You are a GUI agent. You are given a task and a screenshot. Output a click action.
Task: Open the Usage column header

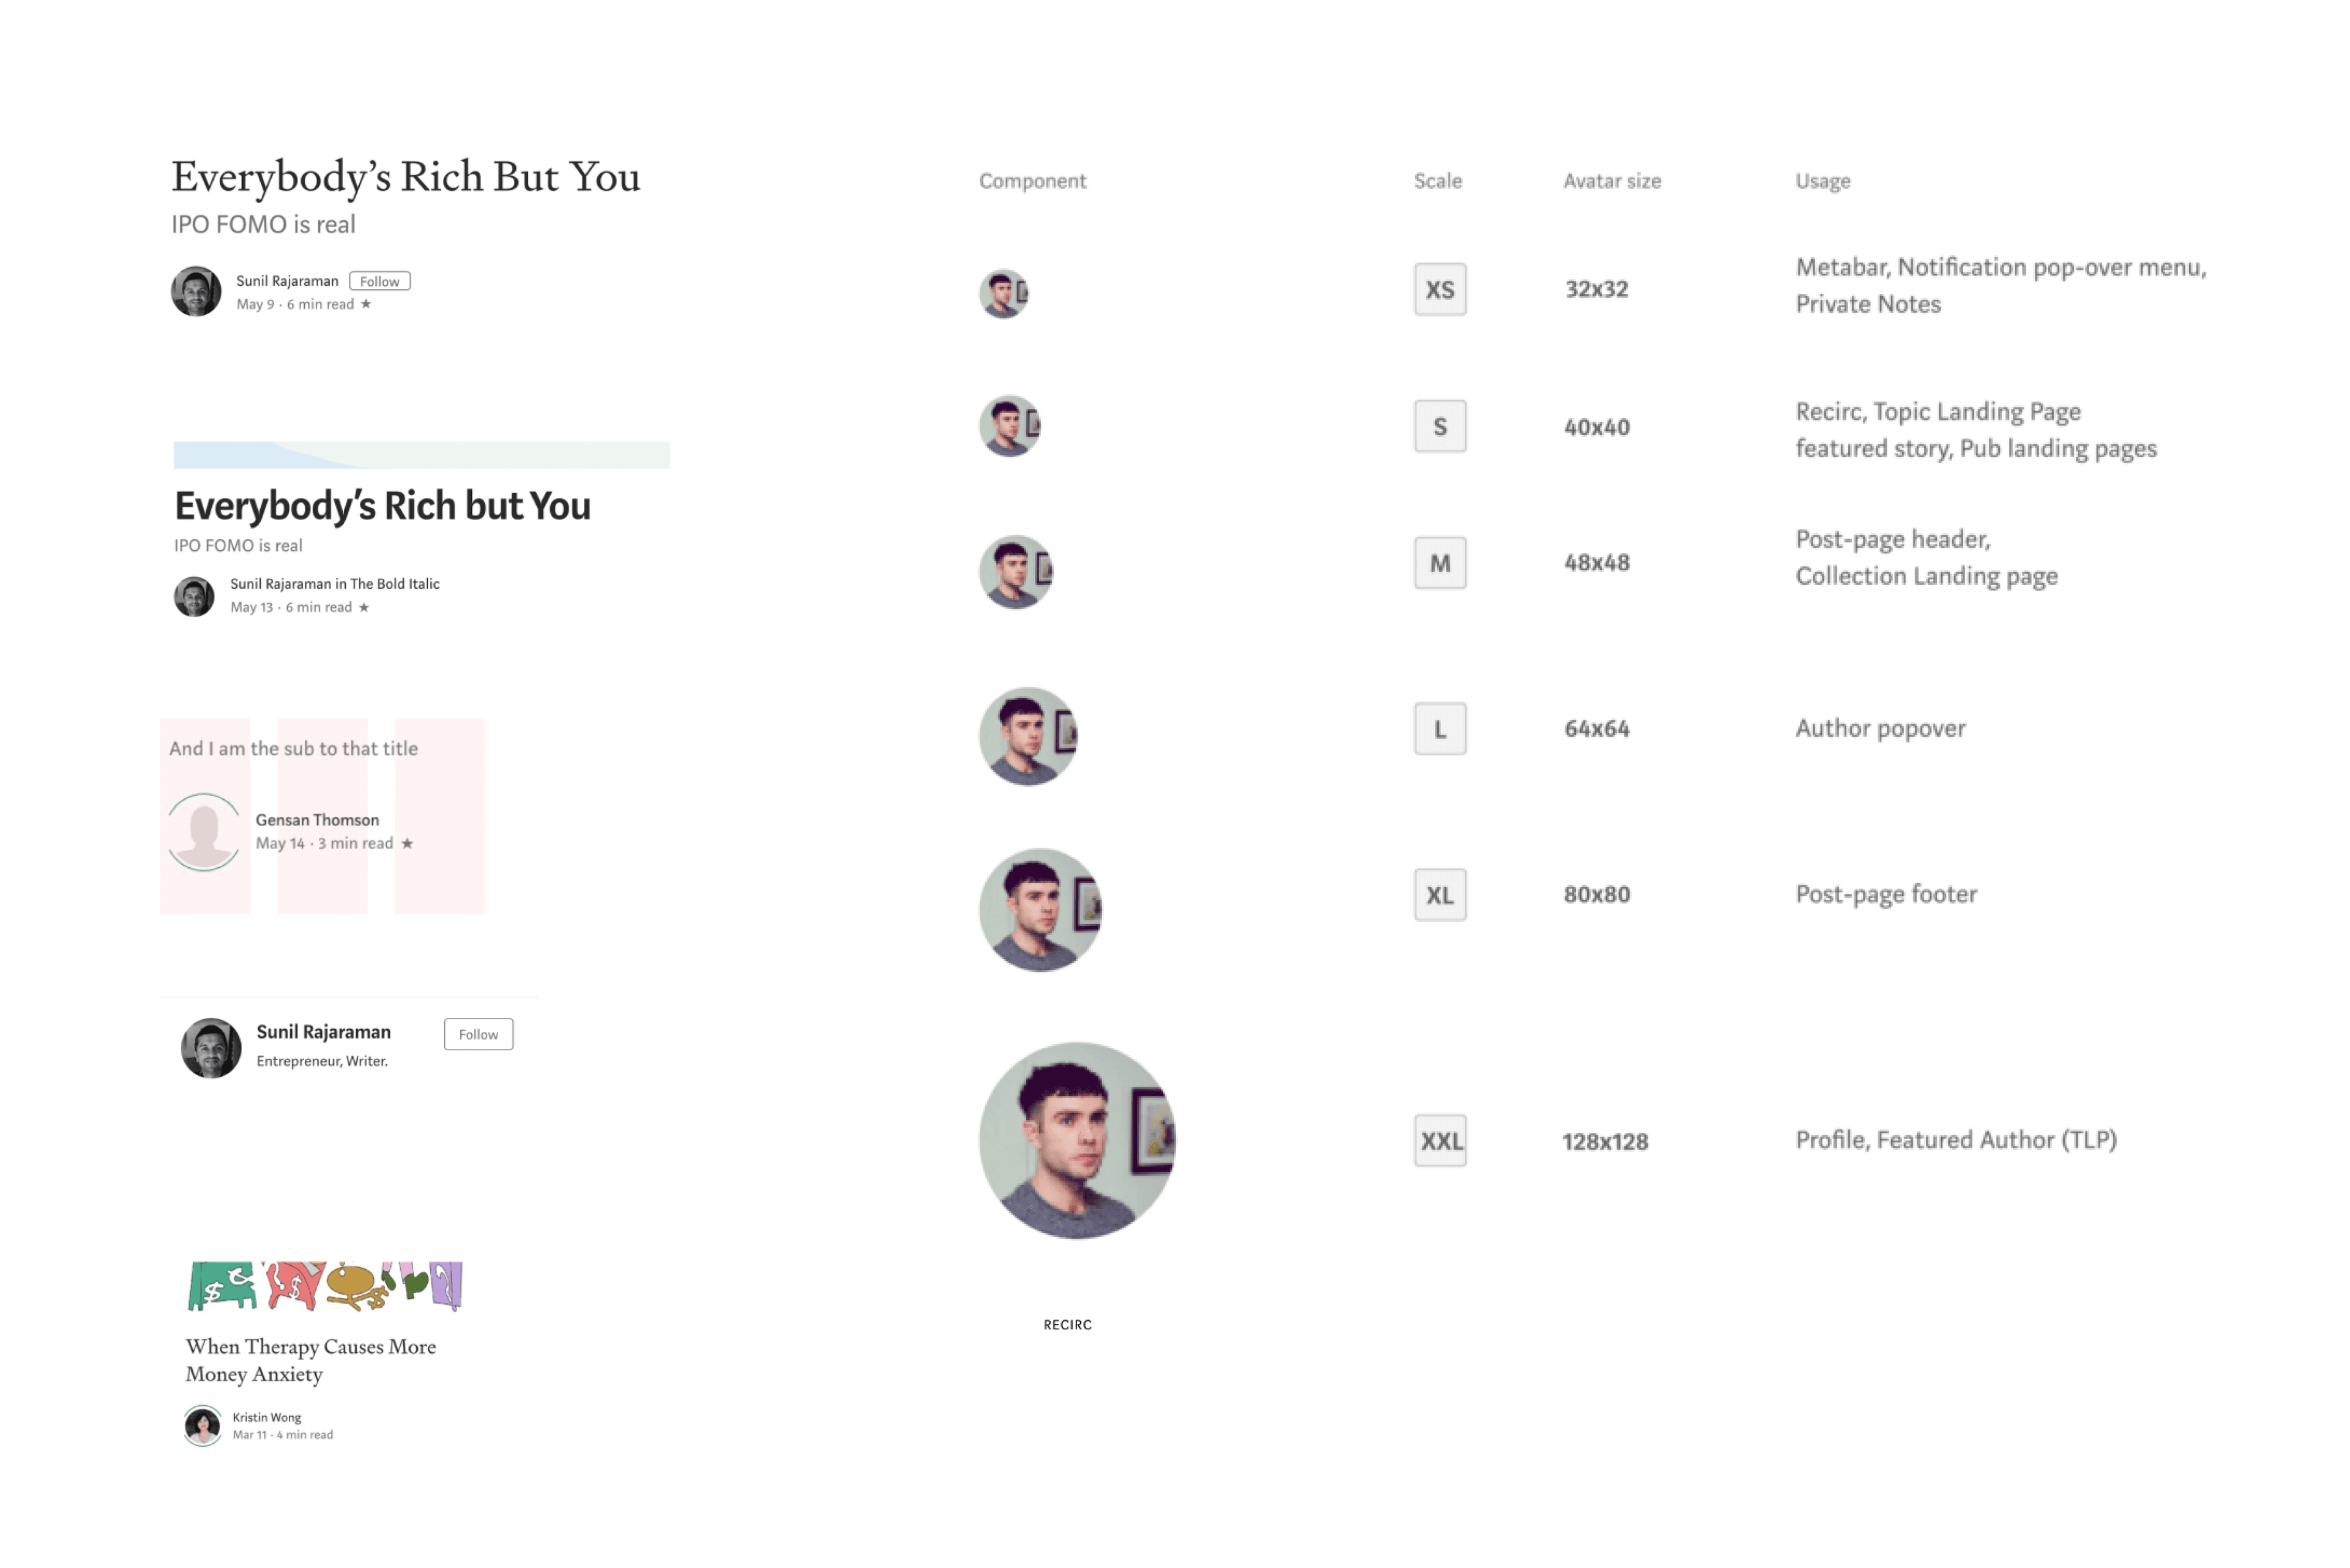[1822, 181]
